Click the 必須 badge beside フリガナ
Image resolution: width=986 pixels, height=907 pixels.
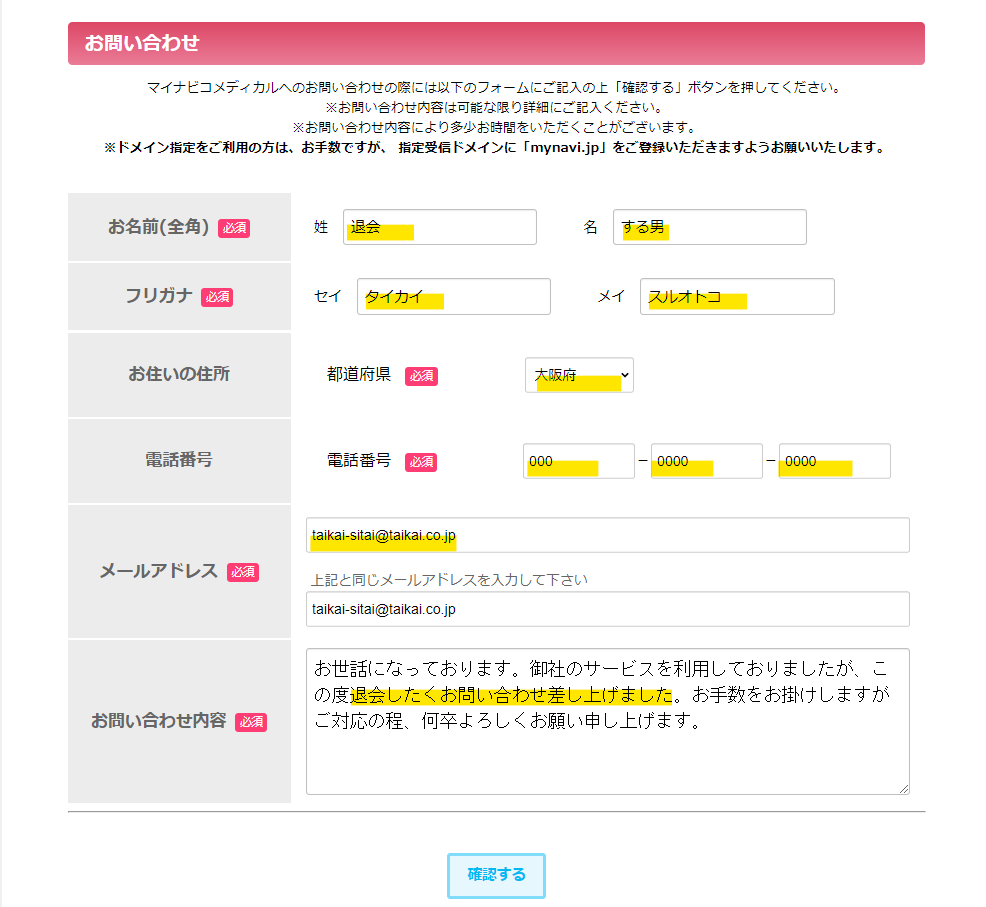[x=217, y=297]
